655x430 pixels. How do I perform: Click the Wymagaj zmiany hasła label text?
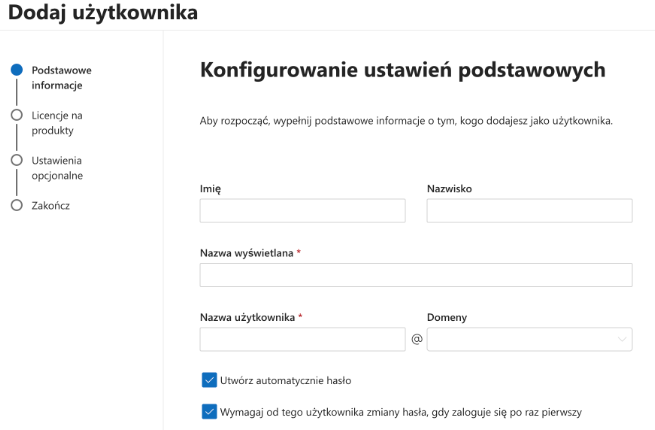pyautogui.click(x=401, y=412)
